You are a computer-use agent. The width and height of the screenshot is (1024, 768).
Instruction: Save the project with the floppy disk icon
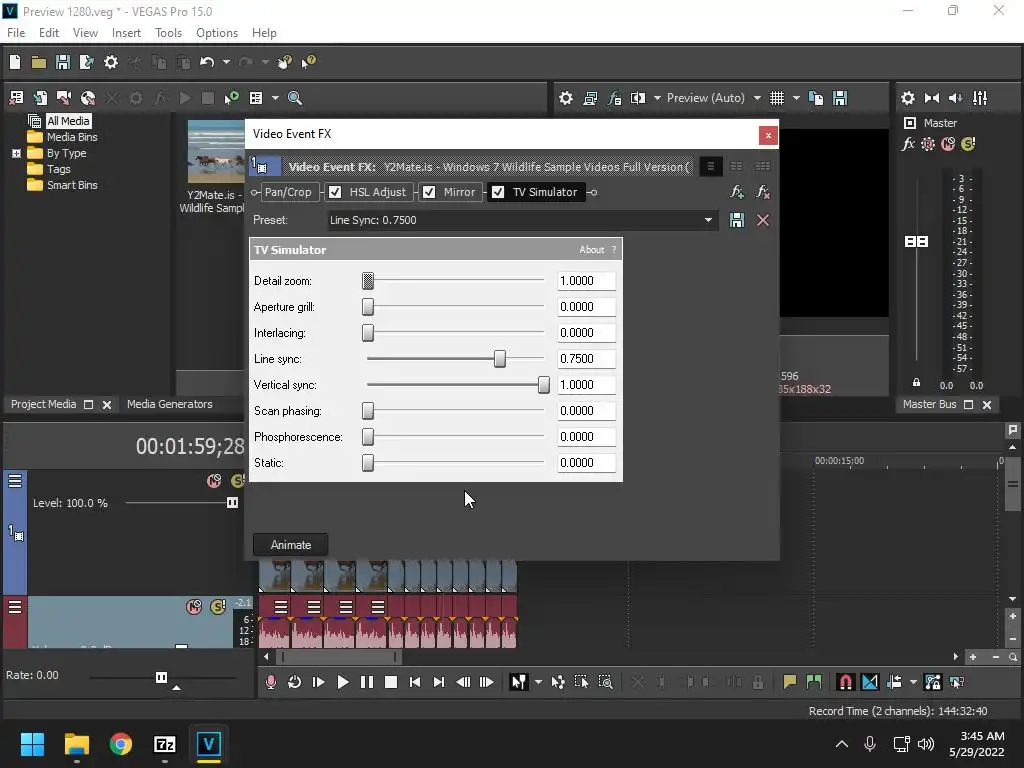point(63,62)
